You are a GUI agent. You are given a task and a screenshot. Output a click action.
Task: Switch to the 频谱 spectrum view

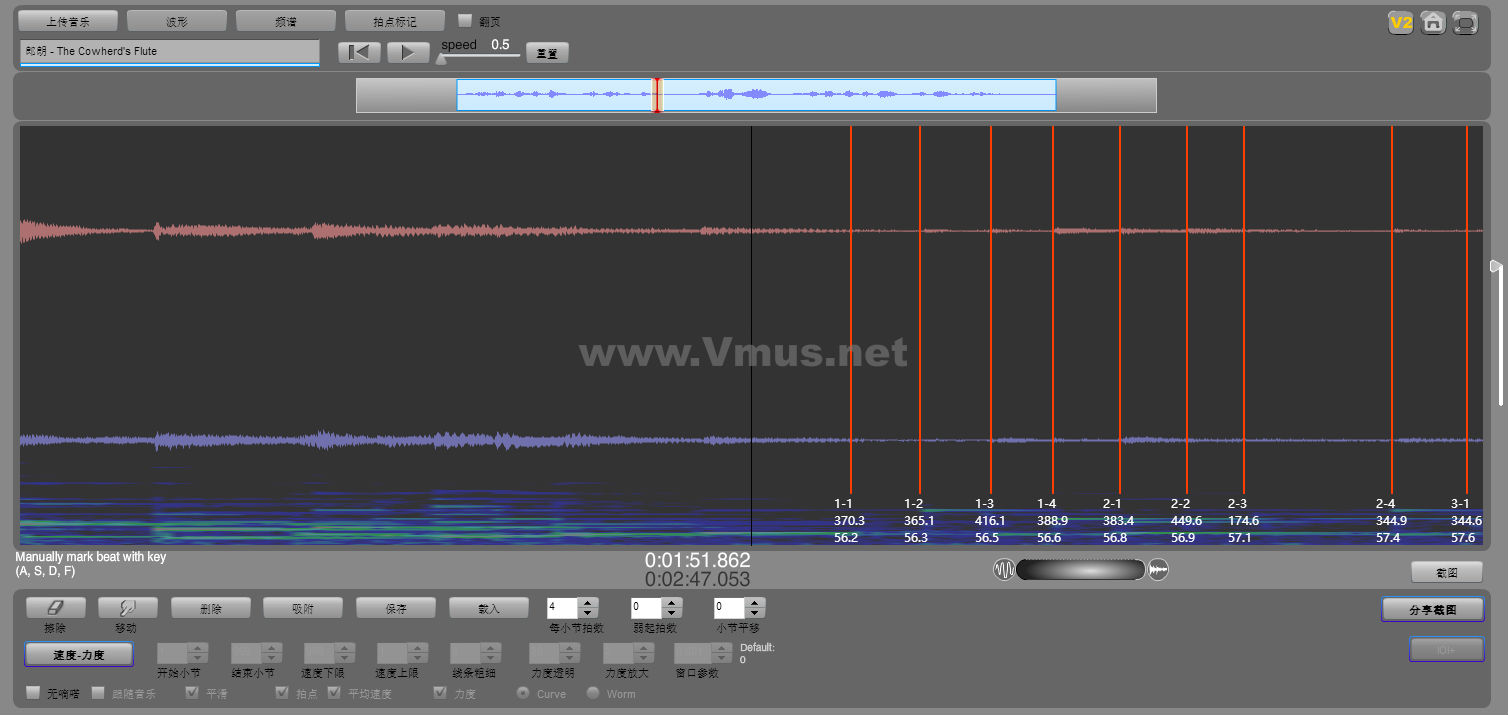coord(285,21)
